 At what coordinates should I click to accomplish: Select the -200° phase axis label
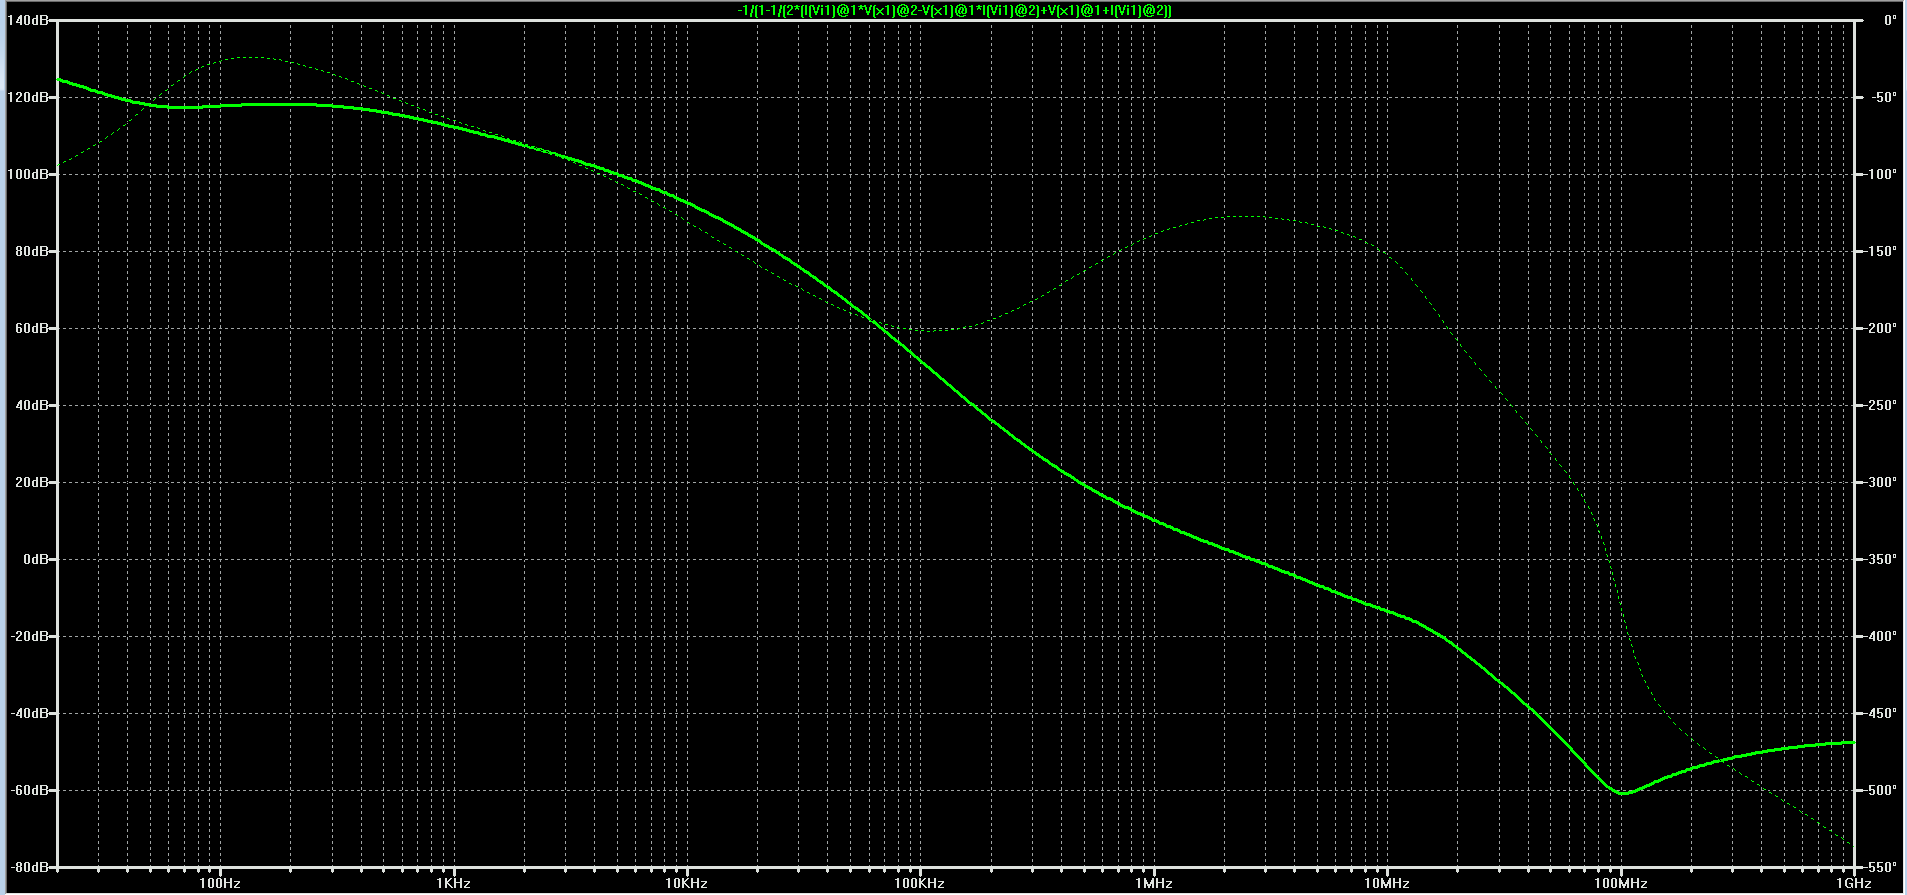[1879, 328]
